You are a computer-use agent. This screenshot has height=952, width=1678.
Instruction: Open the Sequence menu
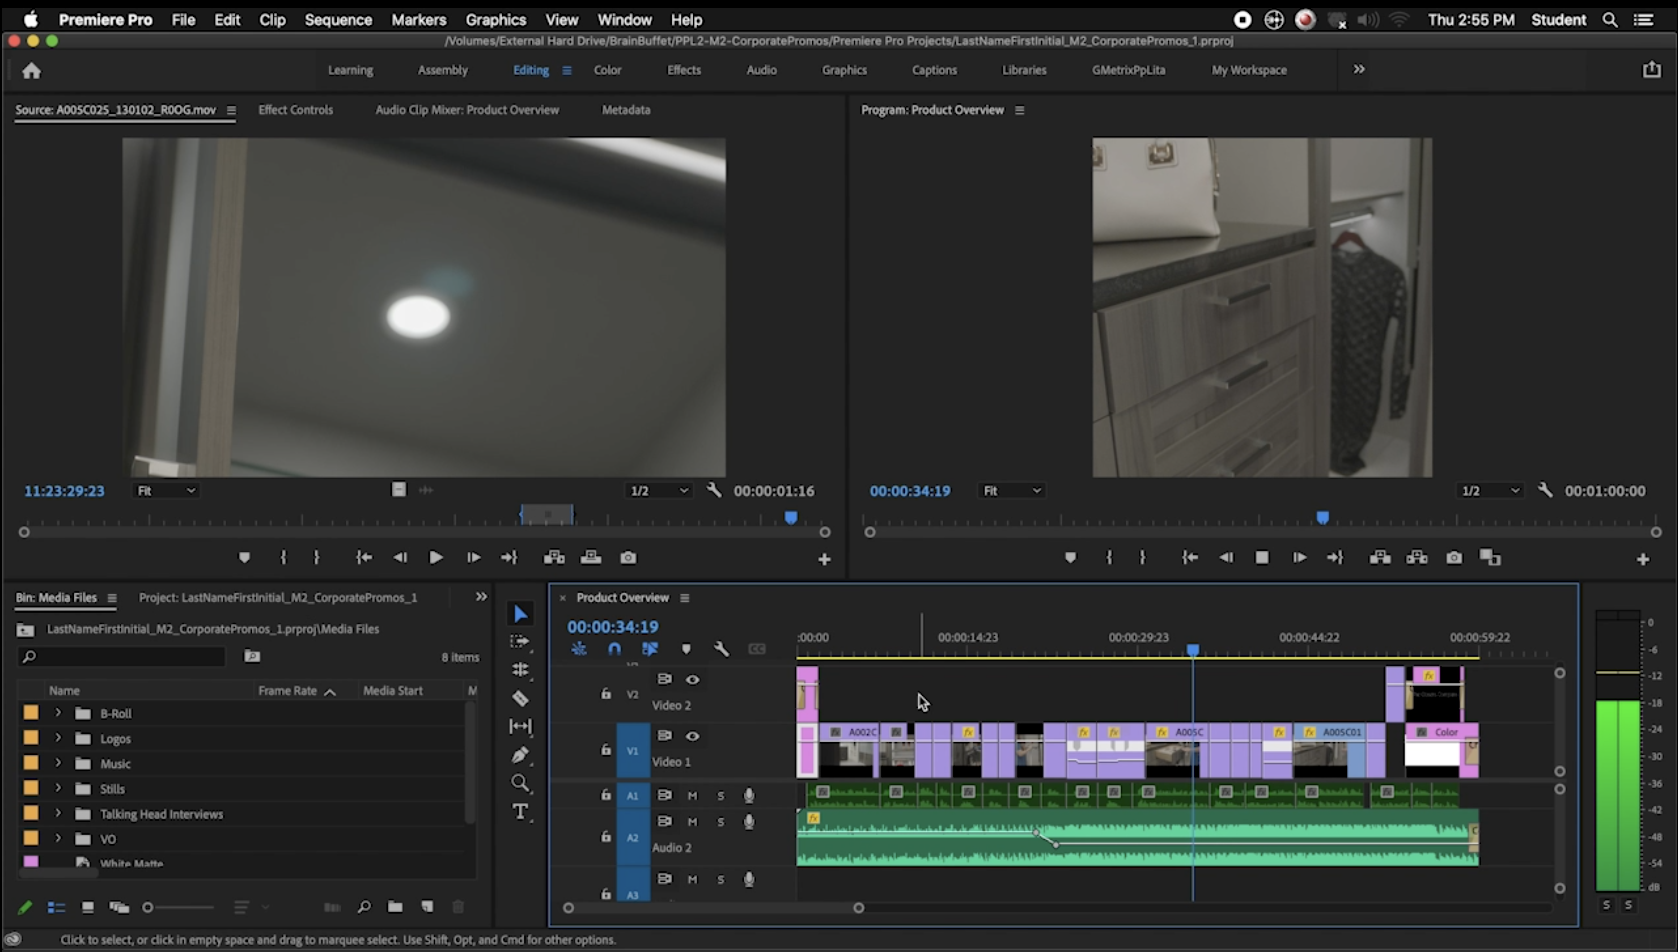[x=338, y=19]
